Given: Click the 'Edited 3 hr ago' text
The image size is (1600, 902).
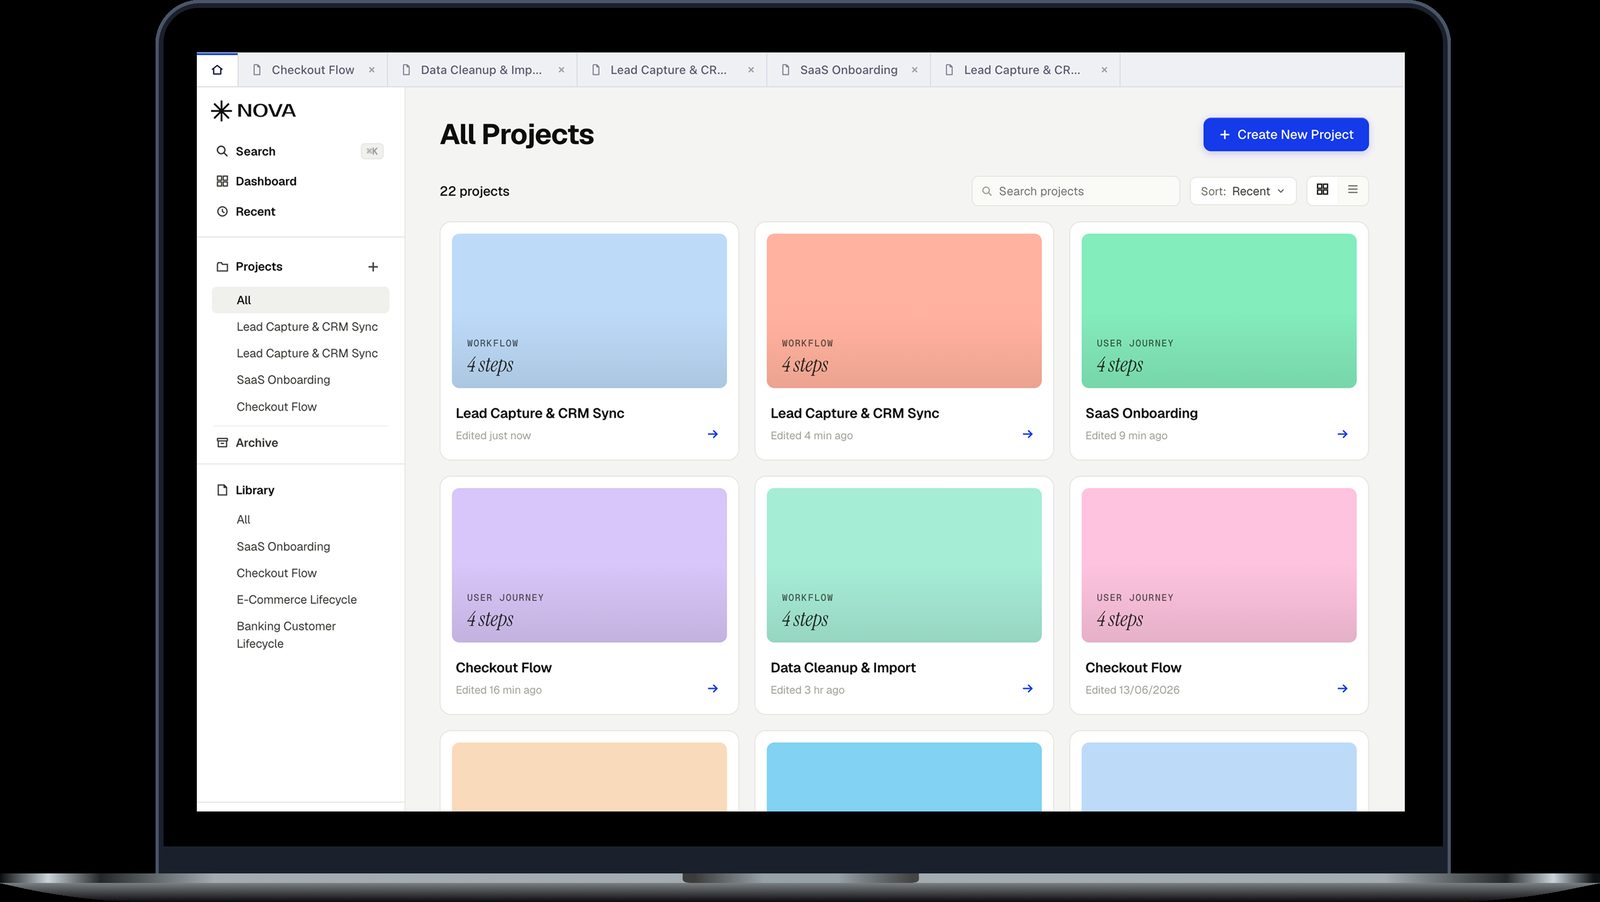Looking at the screenshot, I should click(x=807, y=690).
